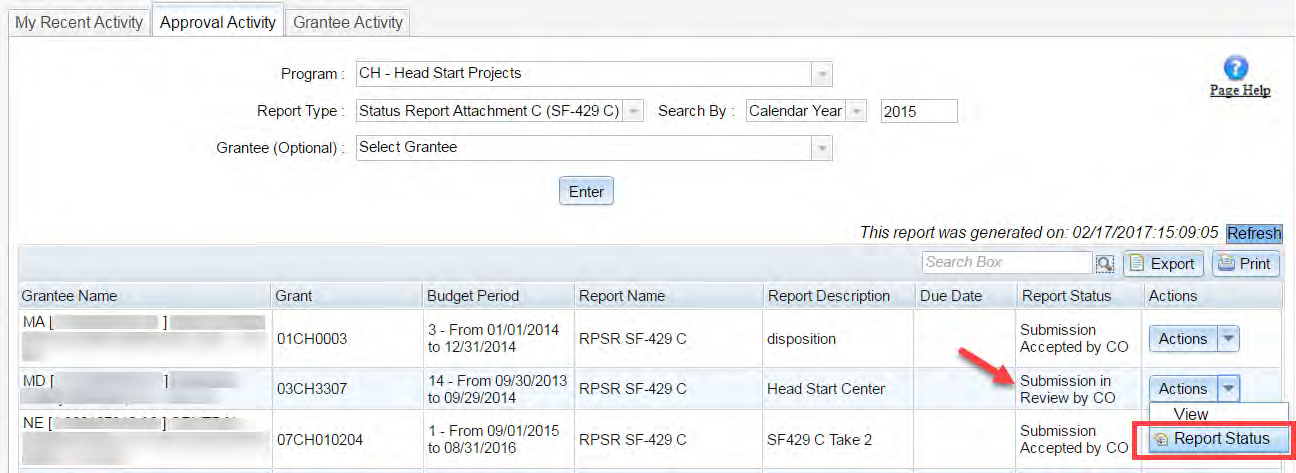Open the Grantee (Optional) dropdown

tap(821, 148)
